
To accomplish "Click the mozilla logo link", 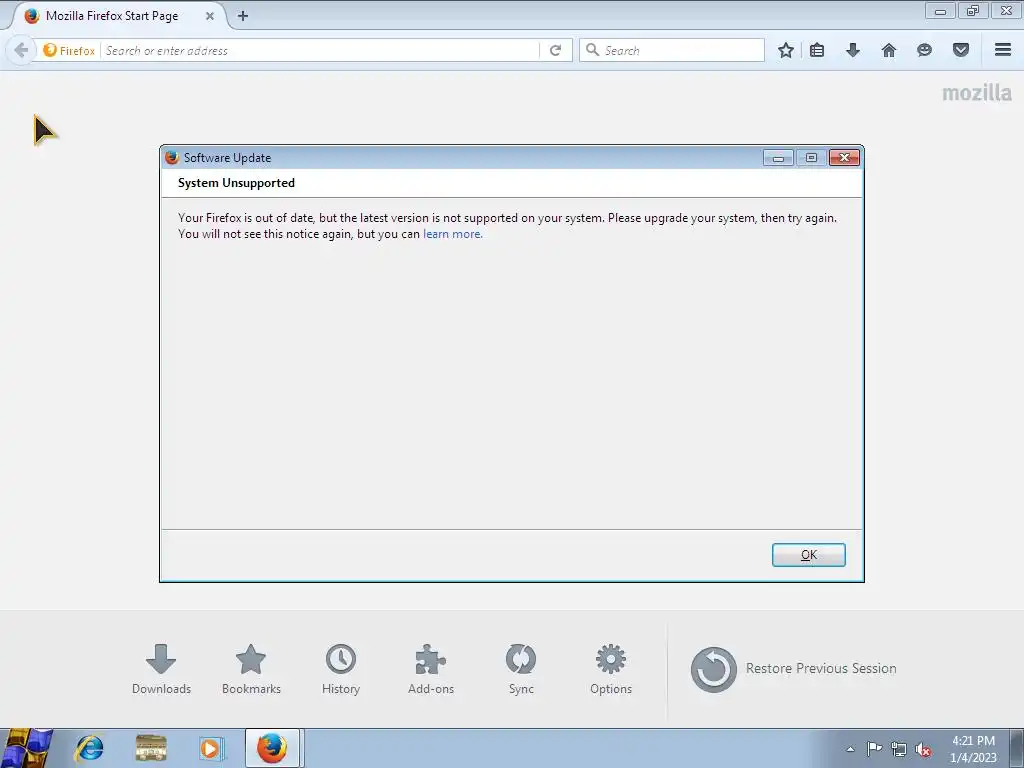I will [x=977, y=93].
